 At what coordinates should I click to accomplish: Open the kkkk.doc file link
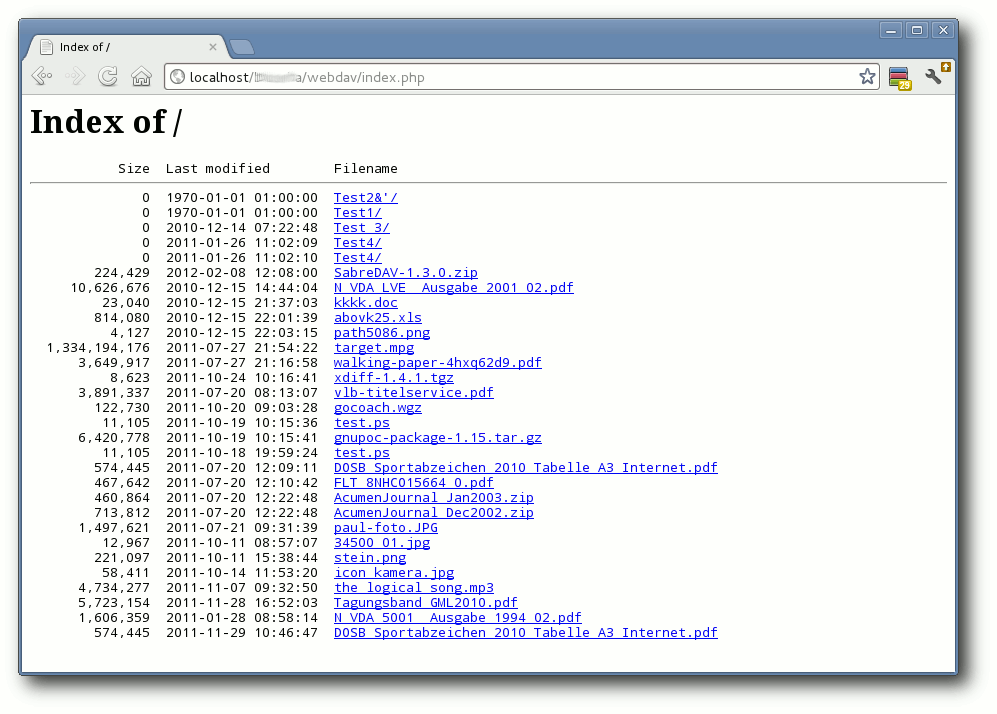point(366,303)
